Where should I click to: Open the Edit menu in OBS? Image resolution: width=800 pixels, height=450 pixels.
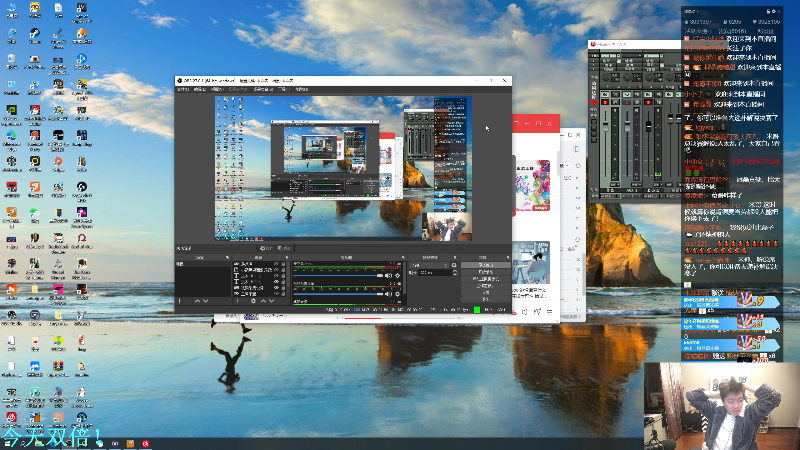tap(200, 89)
